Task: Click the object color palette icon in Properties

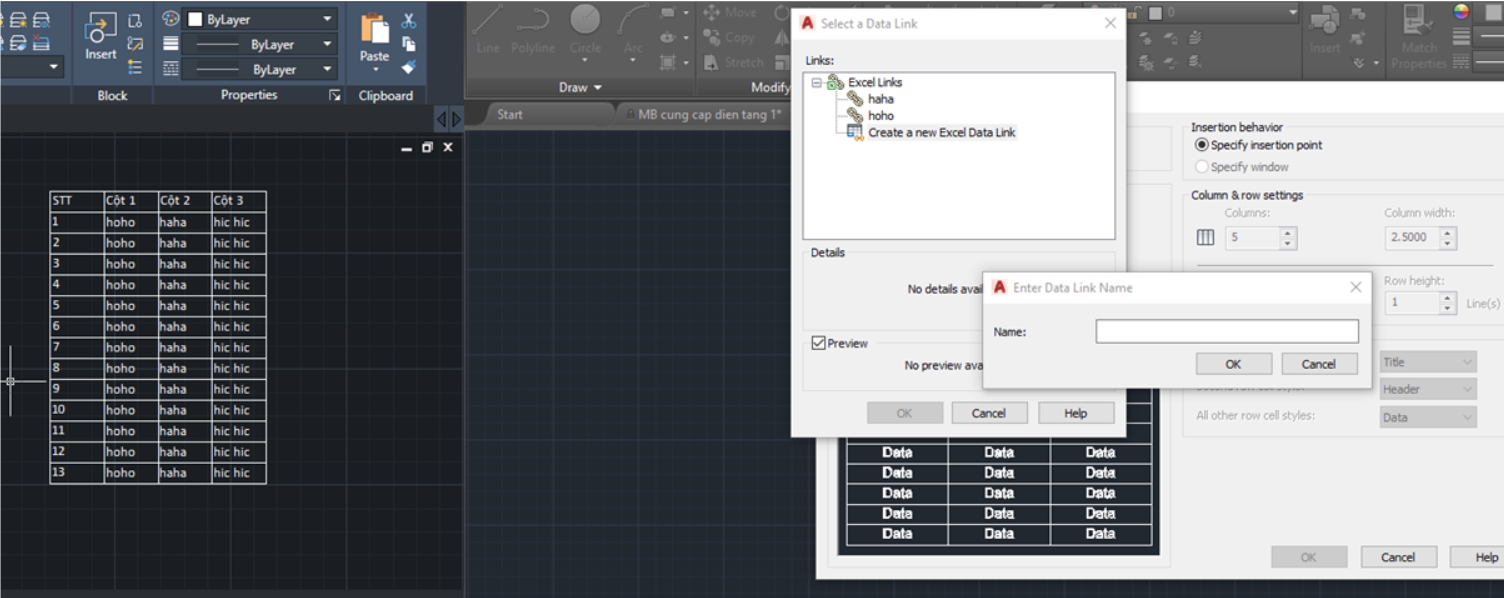Action: 170,19
